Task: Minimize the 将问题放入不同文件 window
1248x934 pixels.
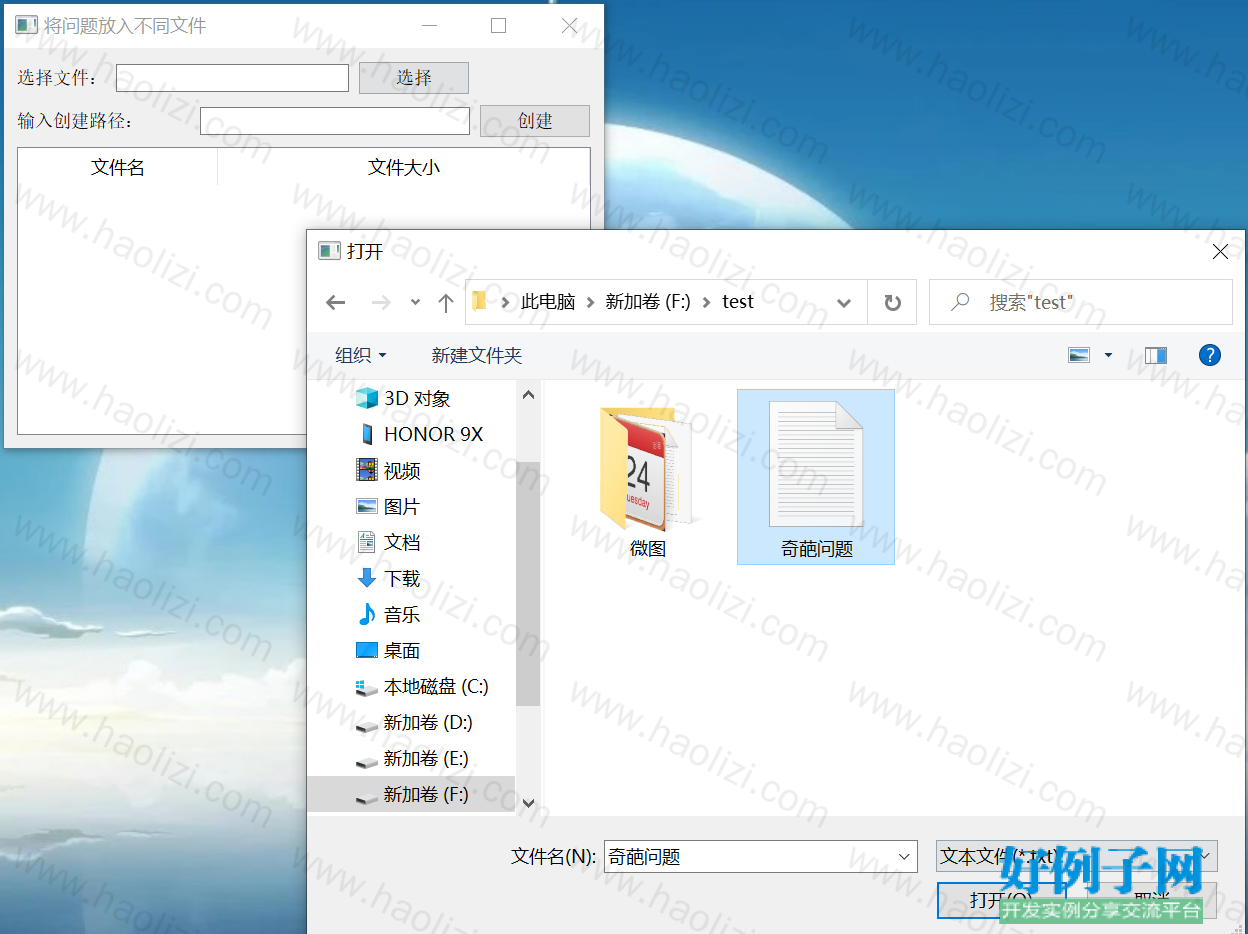Action: click(x=429, y=26)
